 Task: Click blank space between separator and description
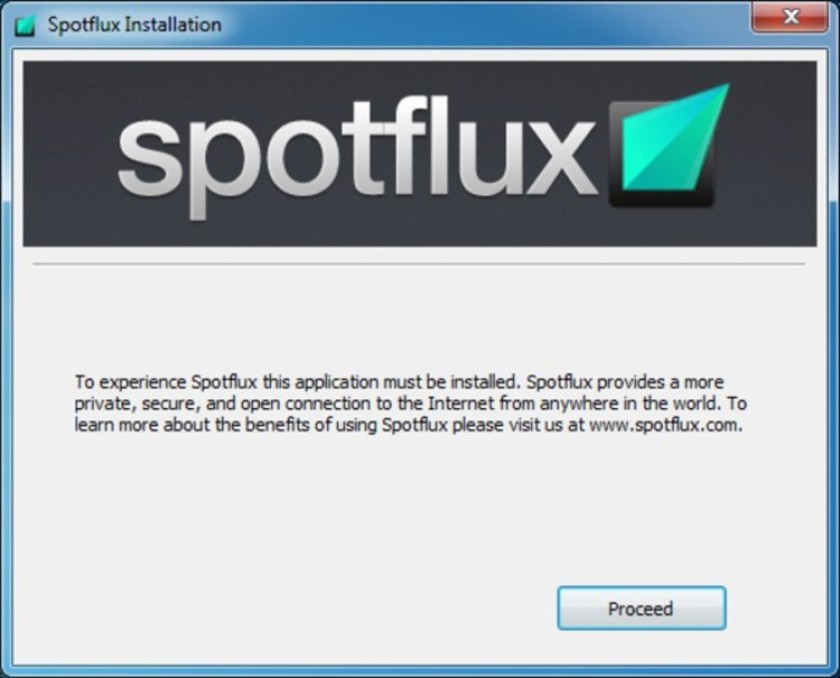point(418,319)
